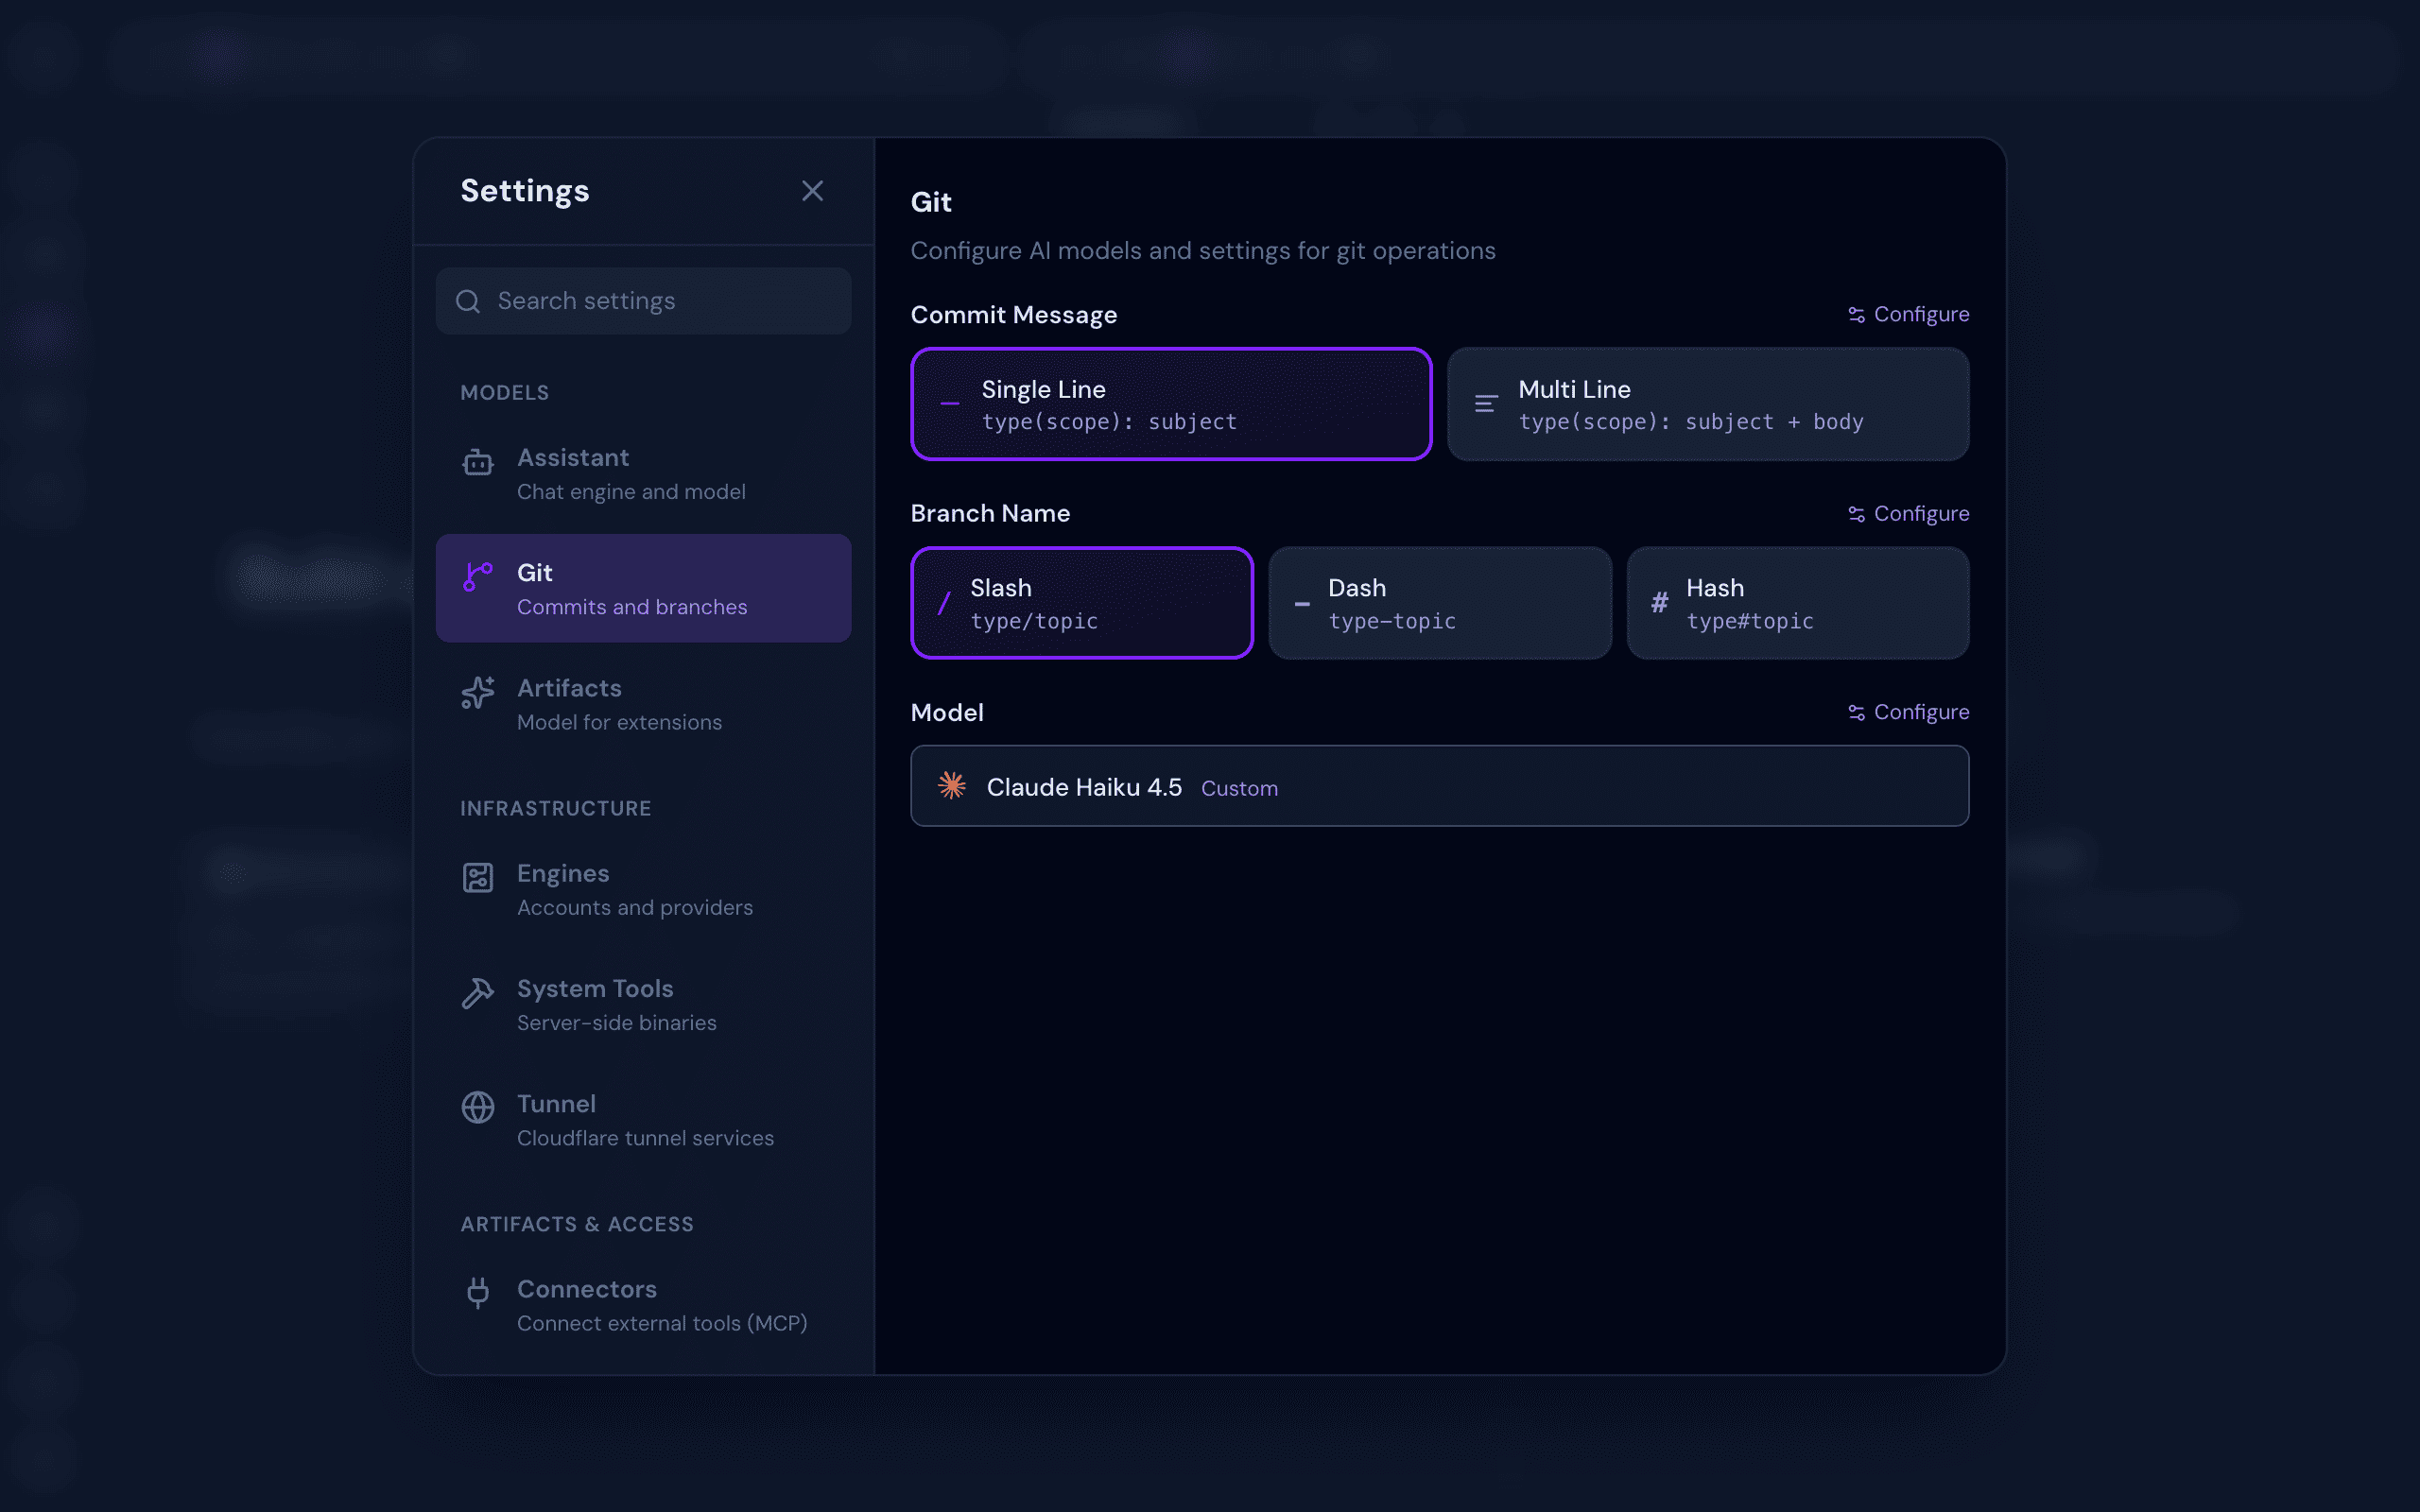The height and width of the screenshot is (1512, 2420).
Task: Click the MODELS section heading
Action: pyautogui.click(x=505, y=393)
